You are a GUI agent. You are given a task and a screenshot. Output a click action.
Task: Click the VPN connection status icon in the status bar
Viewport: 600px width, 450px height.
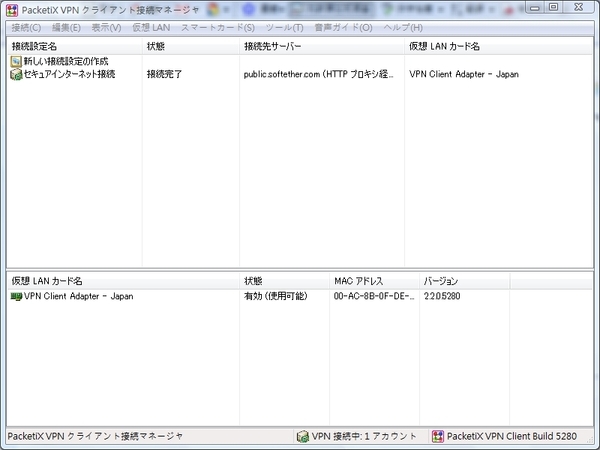(303, 436)
